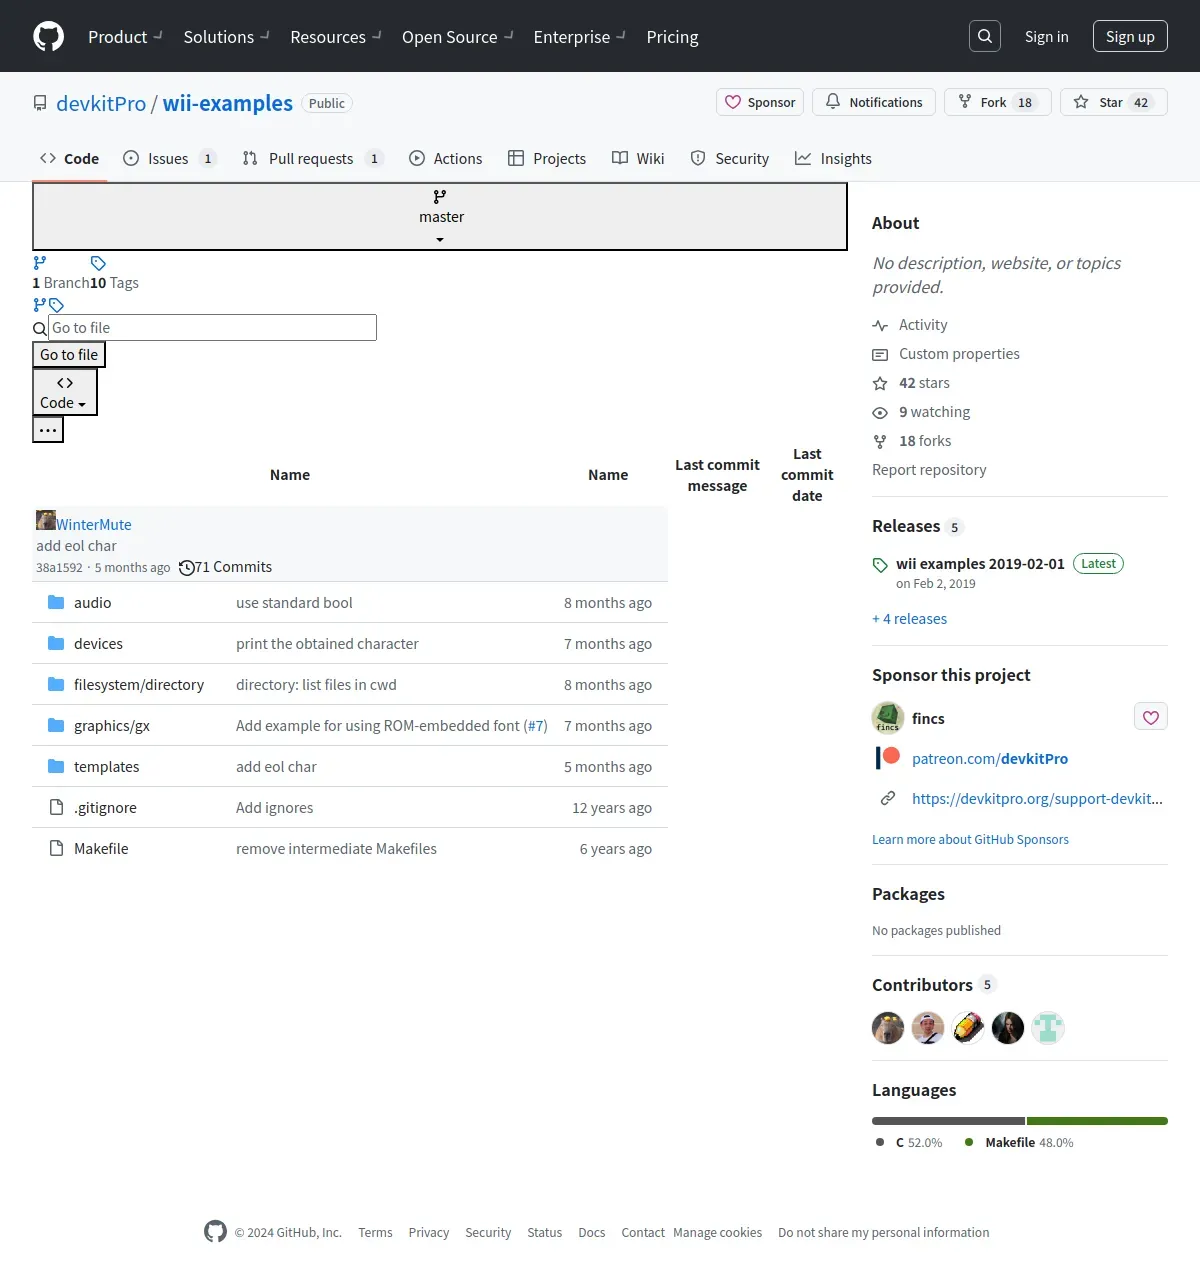Click WinterMute's avatar image
This screenshot has width=1200, height=1284.
pyautogui.click(x=46, y=520)
